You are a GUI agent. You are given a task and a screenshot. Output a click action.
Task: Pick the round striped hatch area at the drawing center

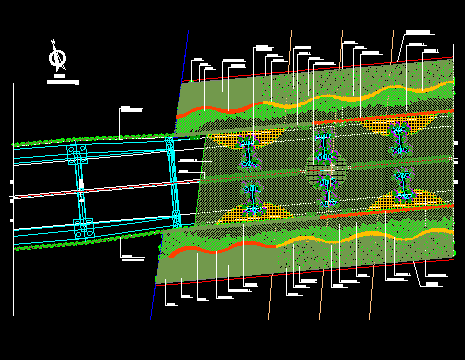click(x=326, y=171)
